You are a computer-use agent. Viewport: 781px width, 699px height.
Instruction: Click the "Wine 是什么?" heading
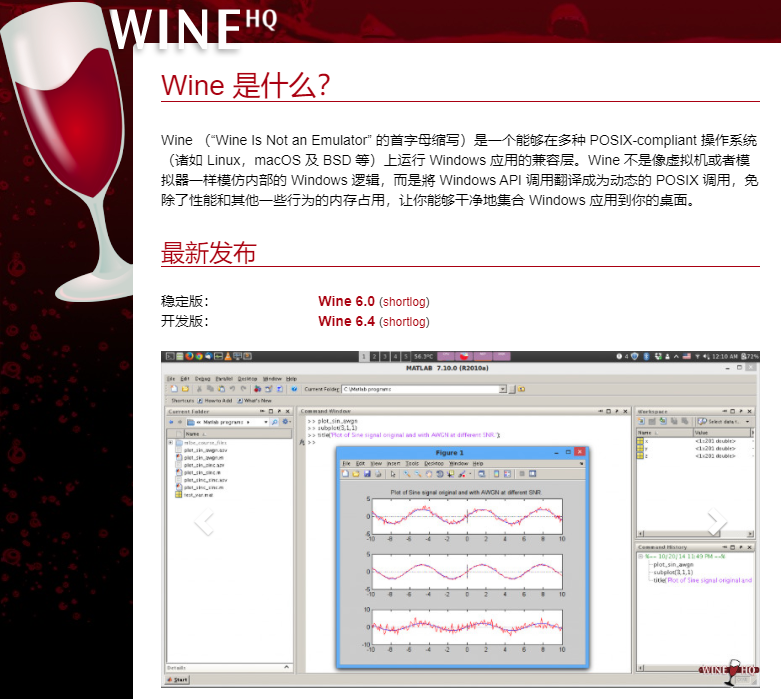click(x=246, y=85)
